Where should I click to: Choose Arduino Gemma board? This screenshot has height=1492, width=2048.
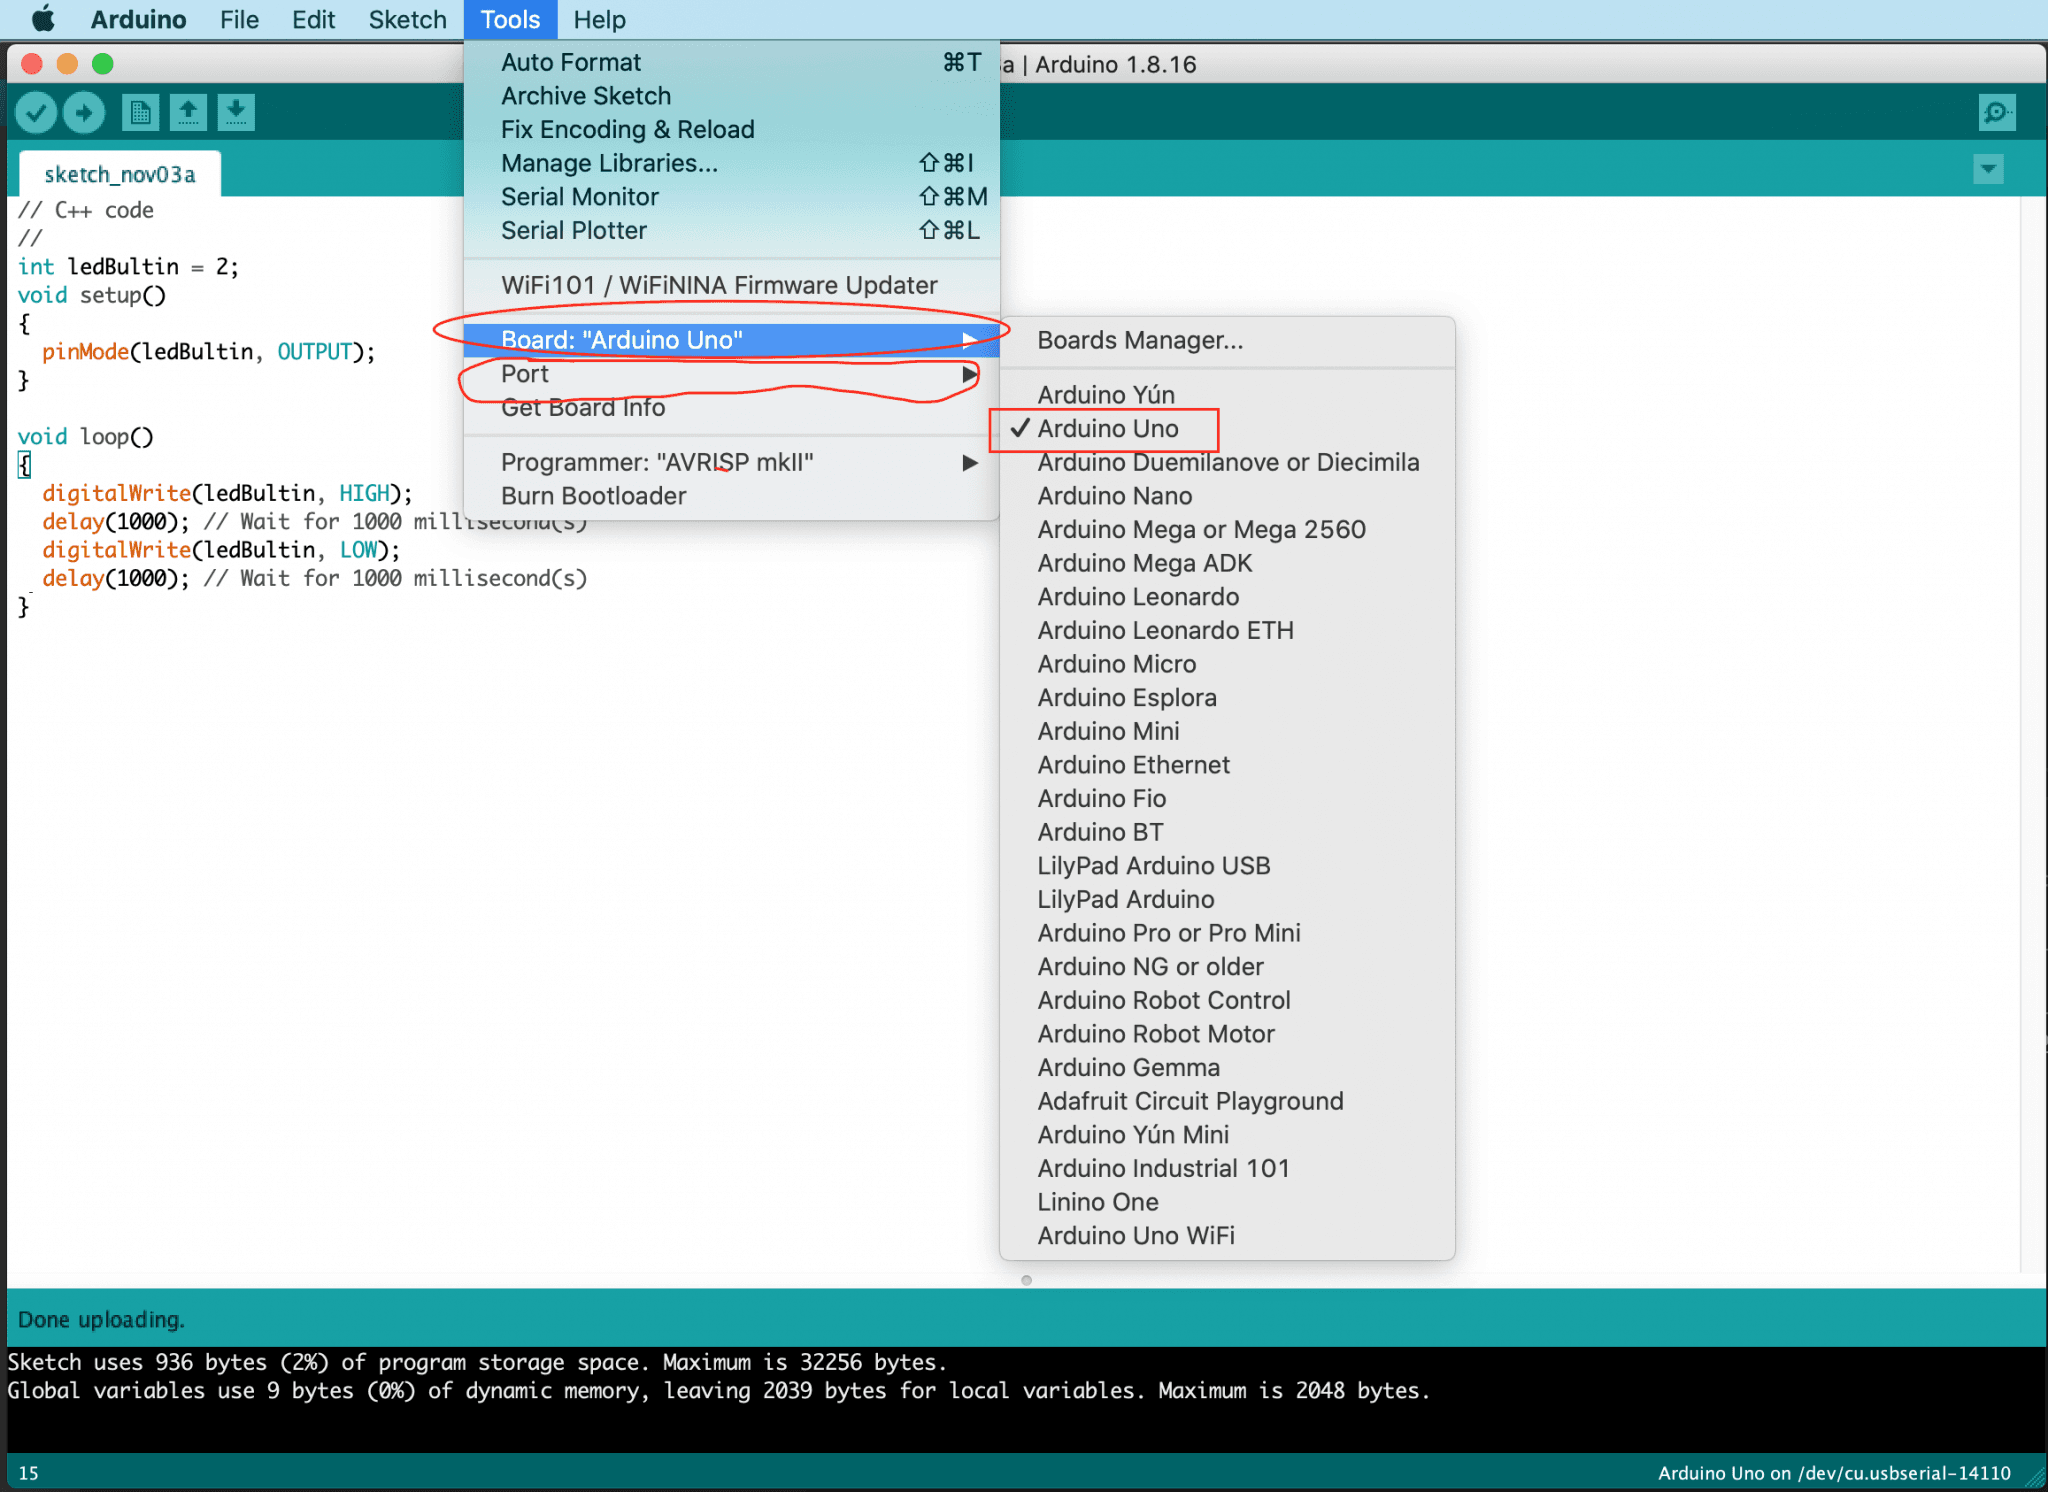tap(1227, 1068)
